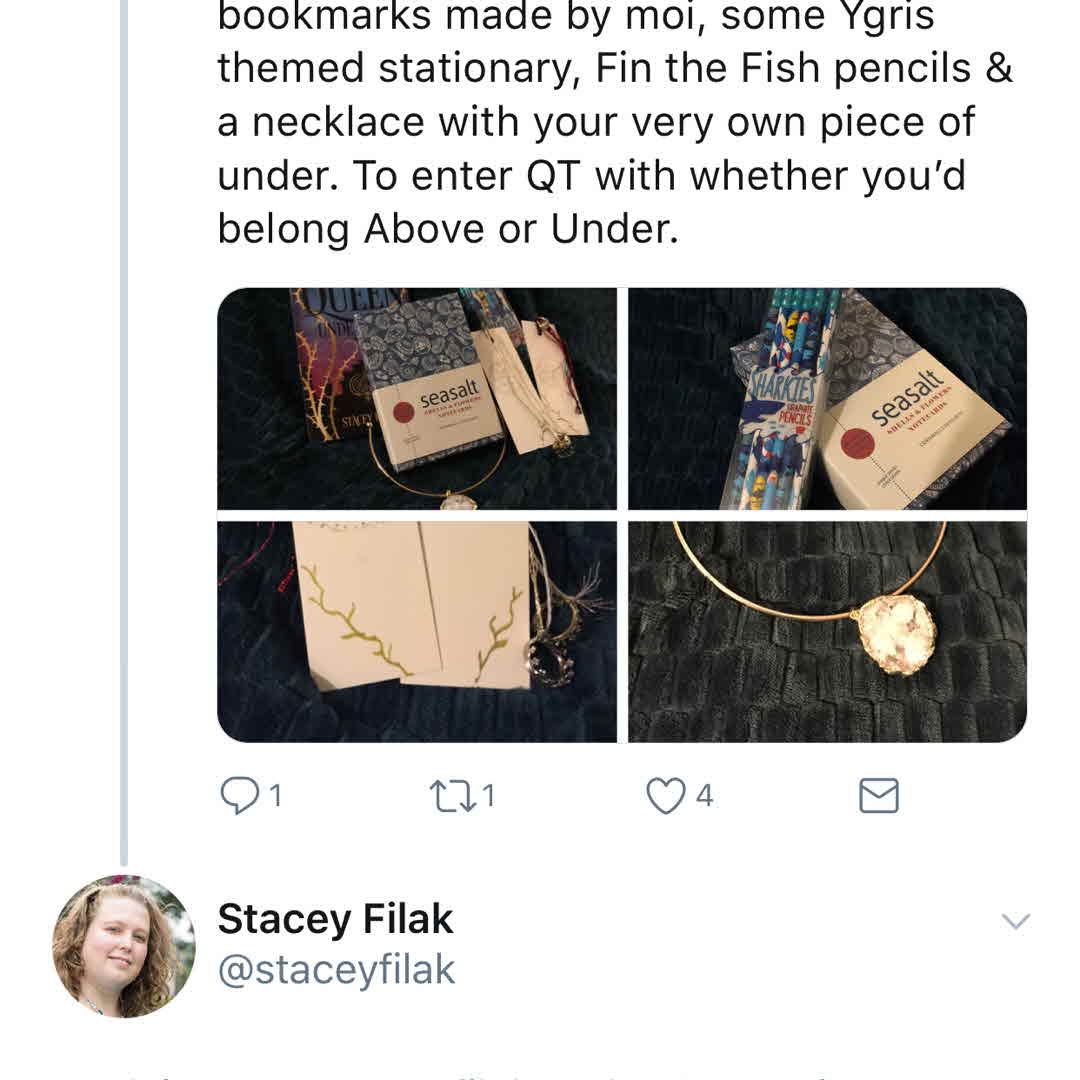Viewport: 1080px width, 1080px height.
Task: Tap the tweet line ending "Above or Under."
Action: tap(448, 229)
